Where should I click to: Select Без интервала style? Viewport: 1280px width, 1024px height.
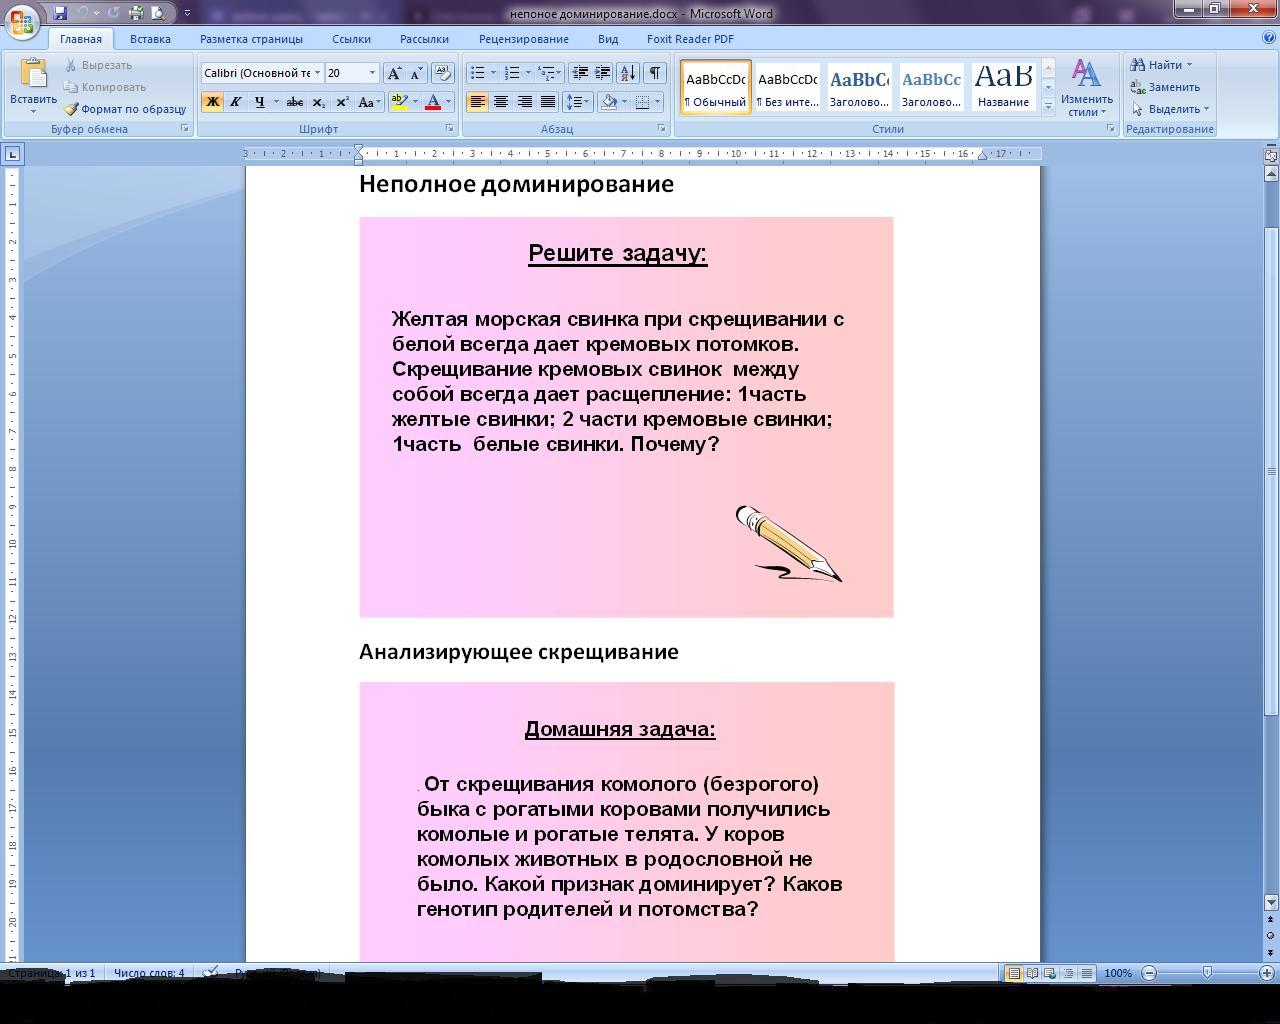pyautogui.click(x=788, y=87)
